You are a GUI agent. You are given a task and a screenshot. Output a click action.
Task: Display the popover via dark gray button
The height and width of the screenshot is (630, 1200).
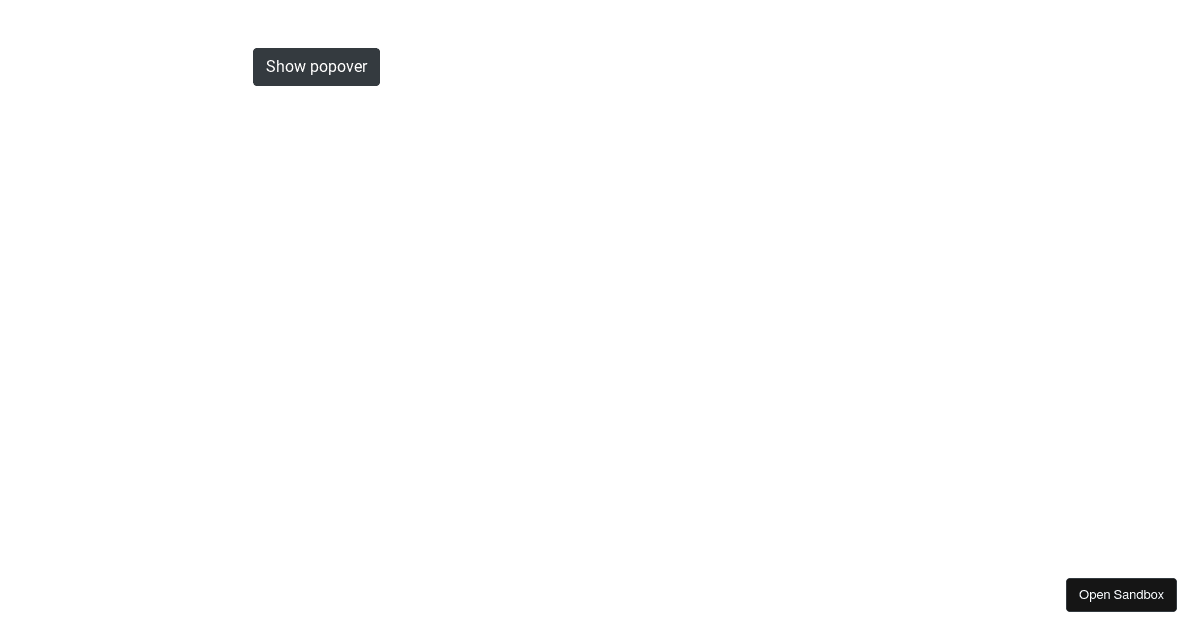(316, 67)
